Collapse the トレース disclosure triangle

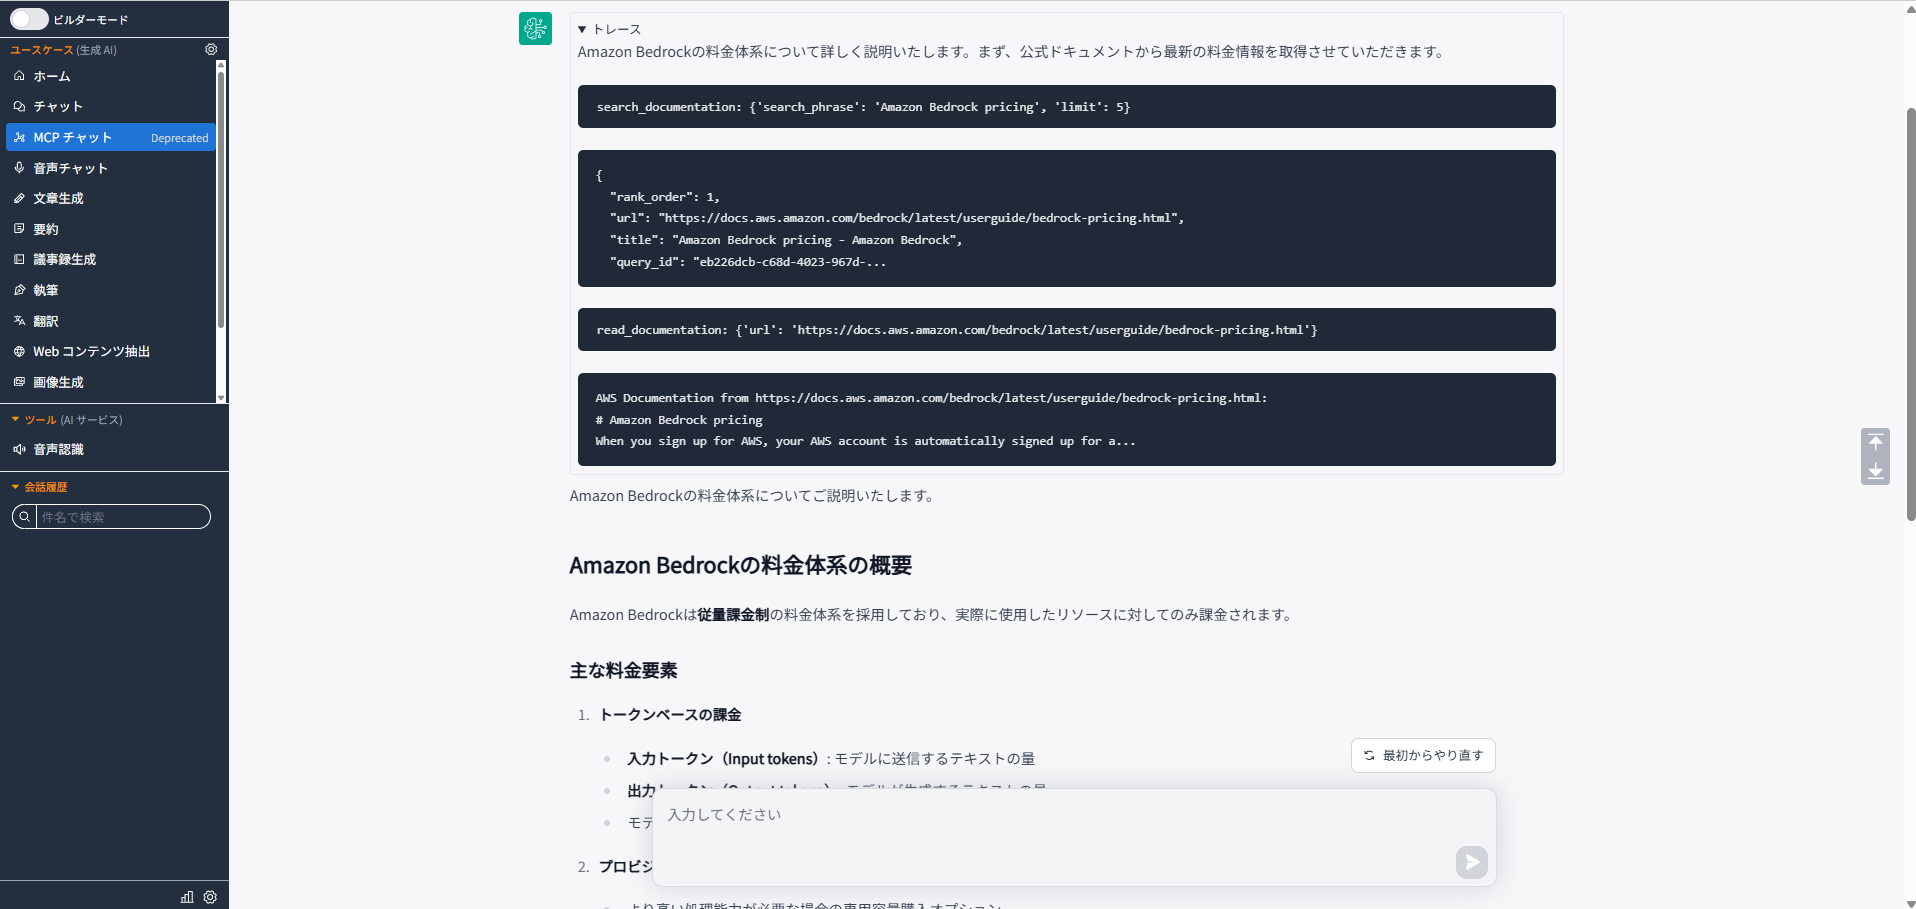point(582,29)
